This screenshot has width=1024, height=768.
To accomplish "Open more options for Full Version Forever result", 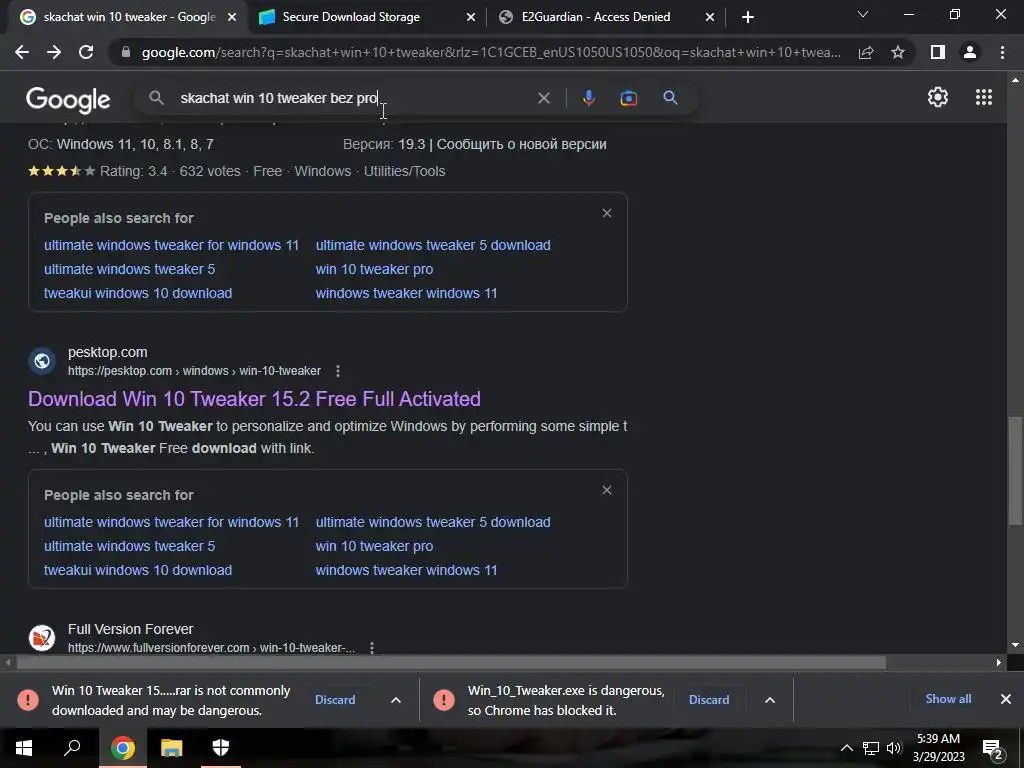I will 372,648.
